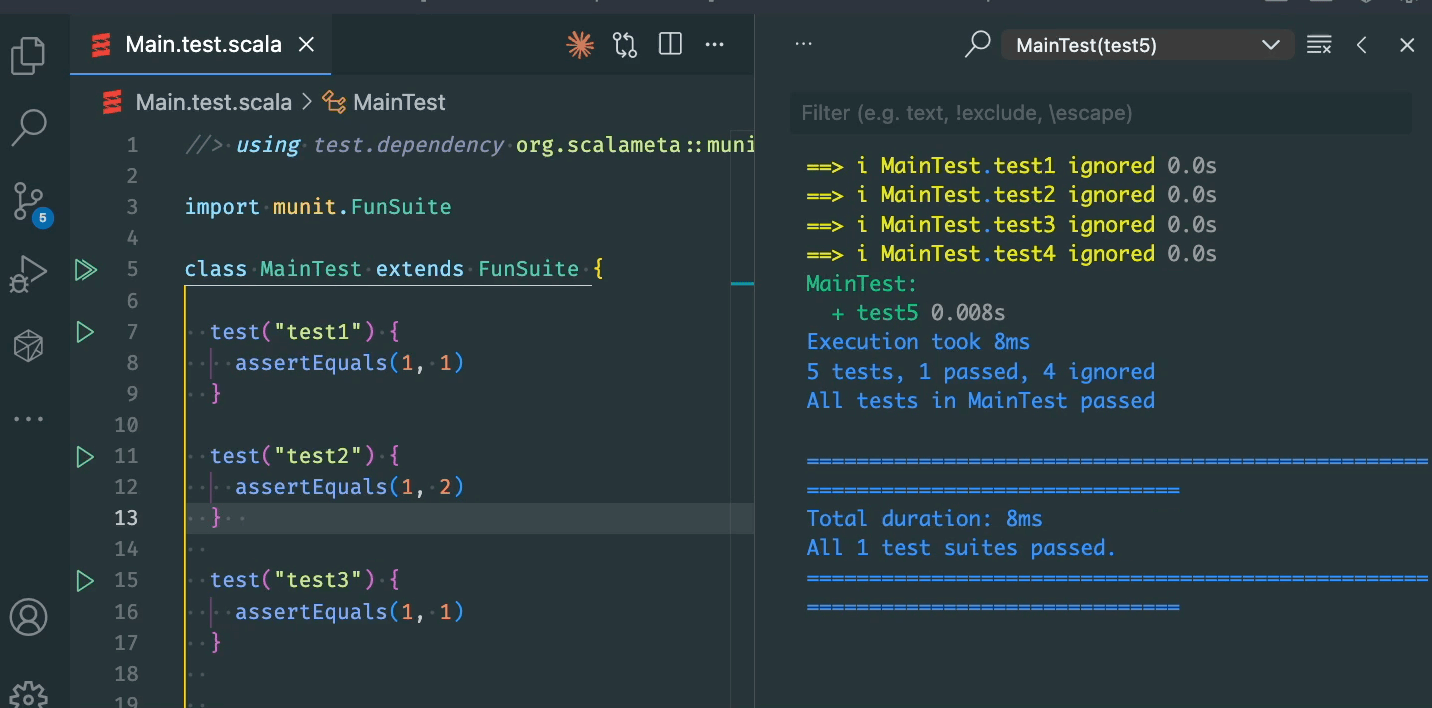Run test1 from the gutter play icon
Screen dimensions: 1432x708
(x=85, y=331)
